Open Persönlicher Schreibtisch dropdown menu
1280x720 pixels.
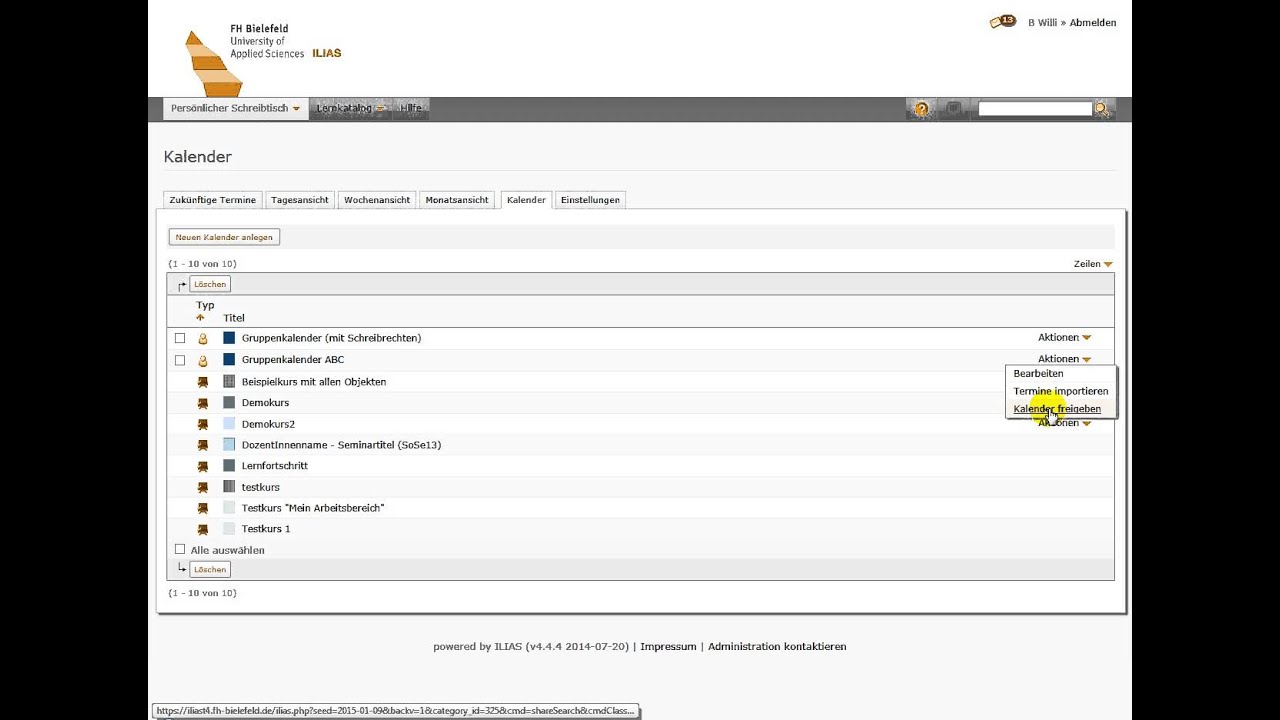[235, 108]
